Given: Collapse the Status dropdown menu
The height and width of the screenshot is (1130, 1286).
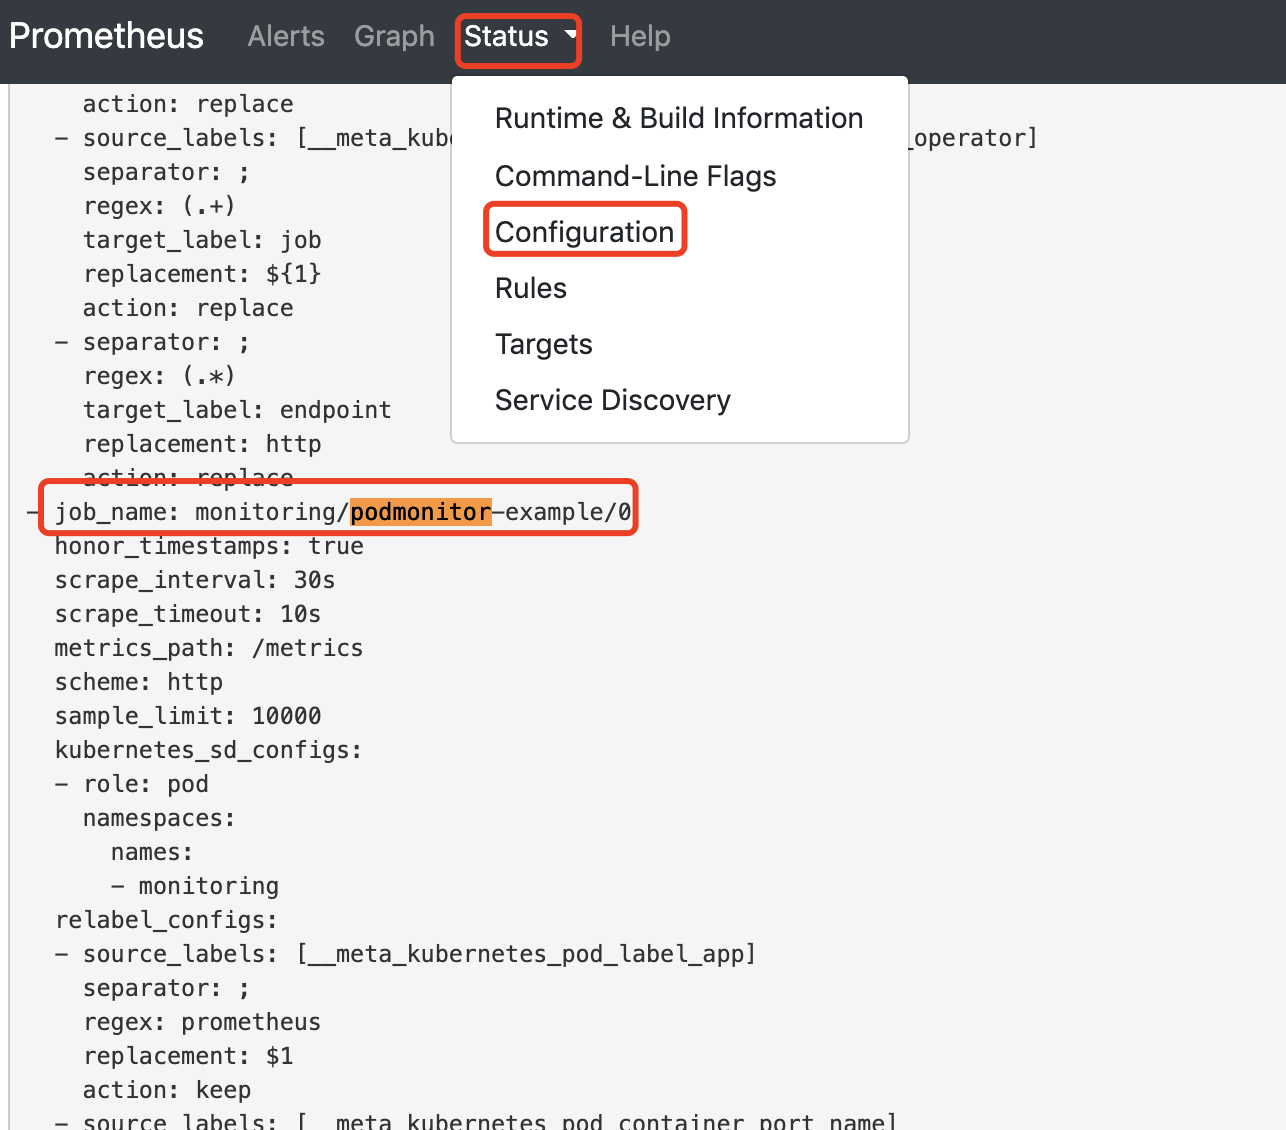Looking at the screenshot, I should (507, 37).
